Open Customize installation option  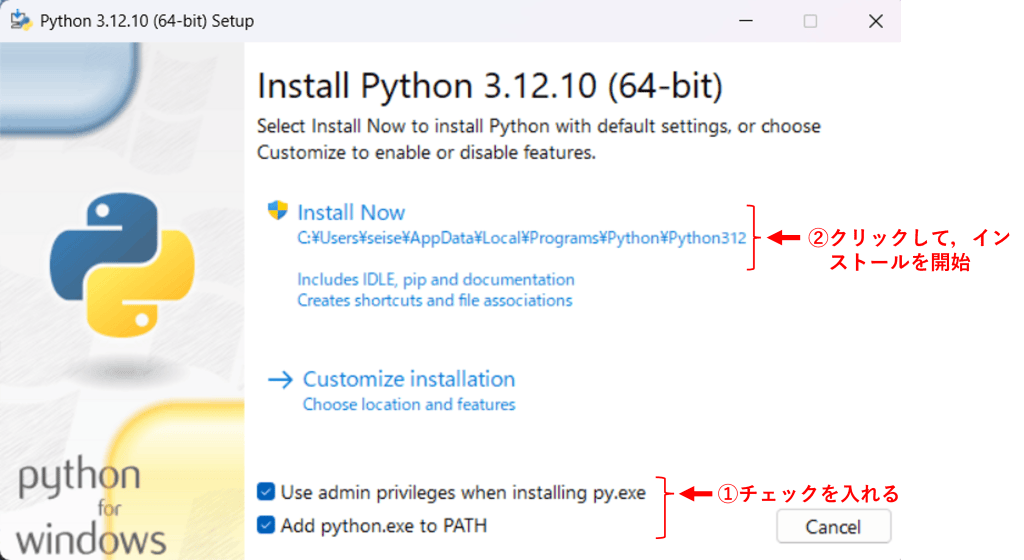point(409,379)
